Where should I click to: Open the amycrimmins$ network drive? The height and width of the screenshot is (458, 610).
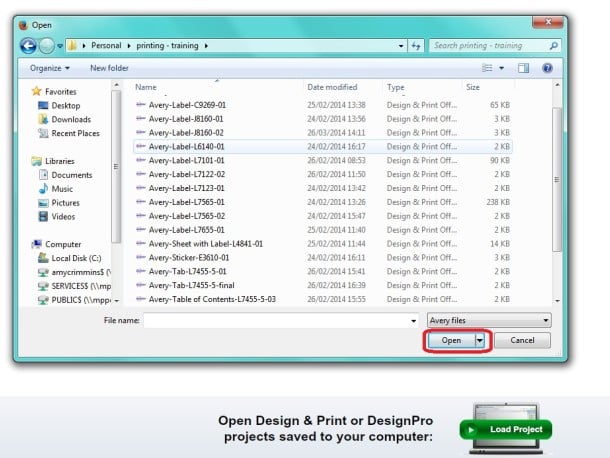[x=74, y=272]
